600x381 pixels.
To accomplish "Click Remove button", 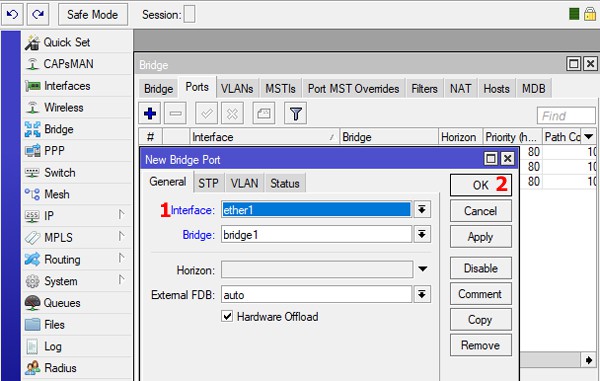I will [x=481, y=345].
